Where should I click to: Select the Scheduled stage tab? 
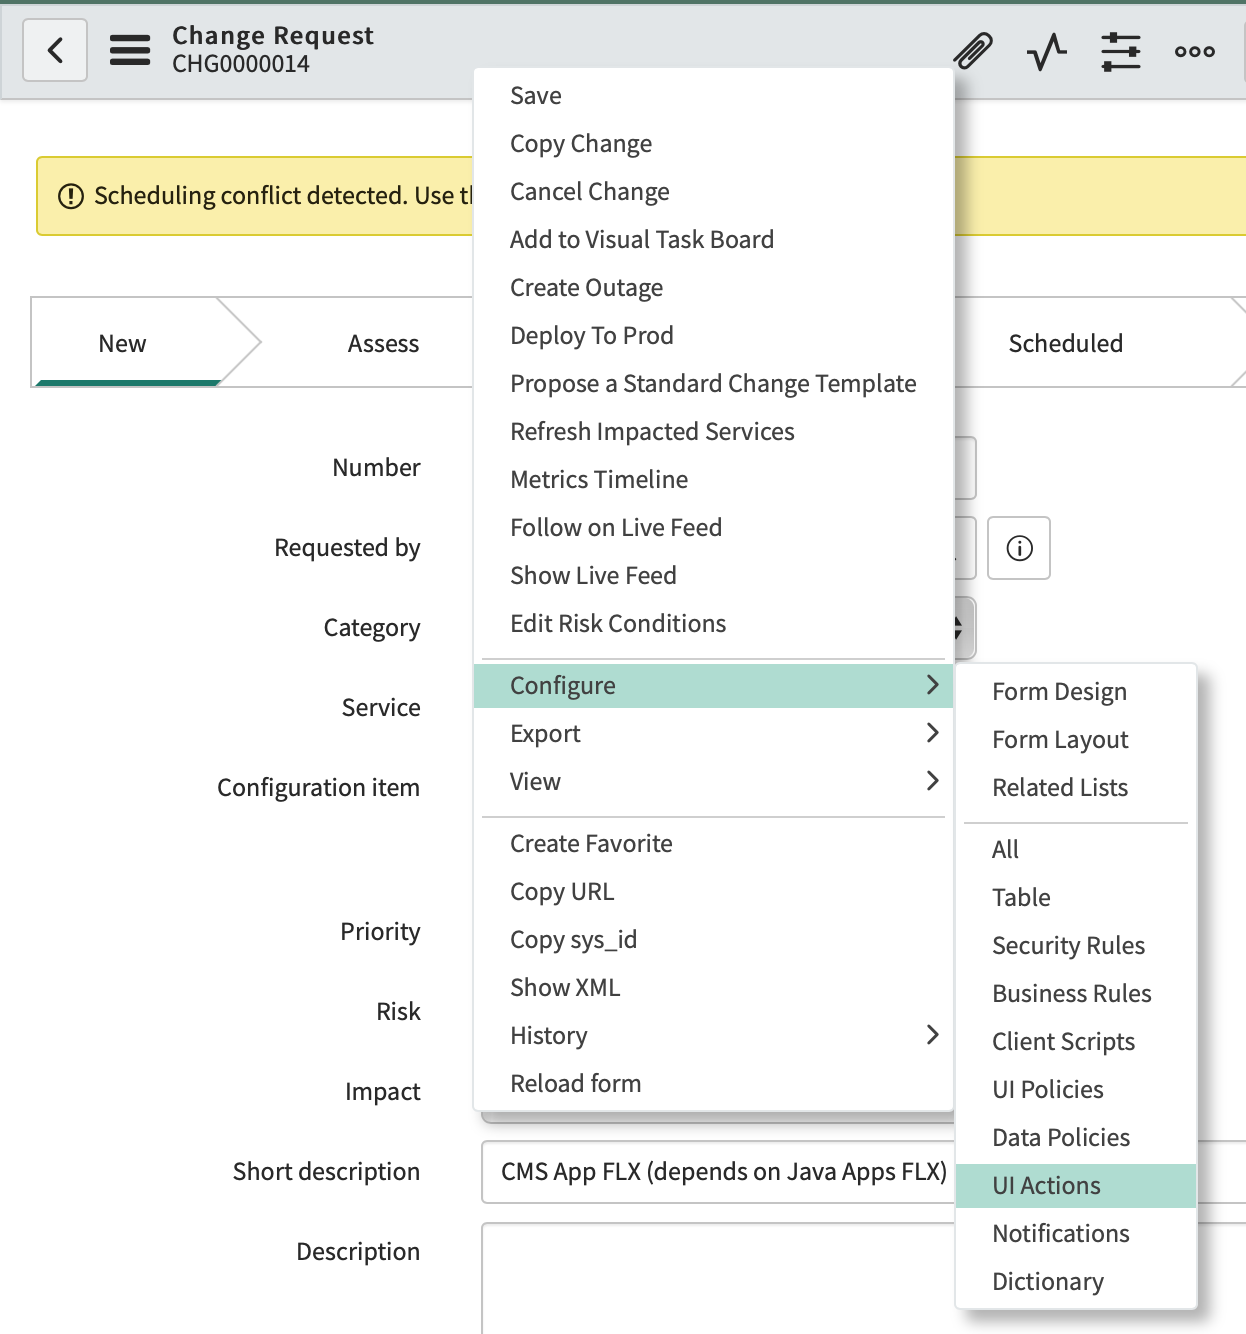(x=1065, y=344)
